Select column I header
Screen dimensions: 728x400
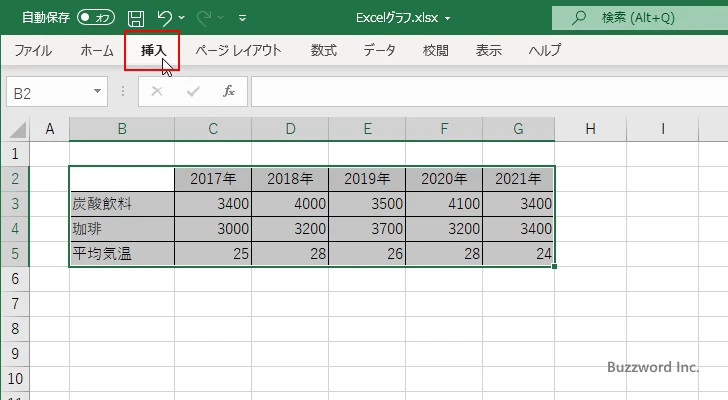point(663,129)
